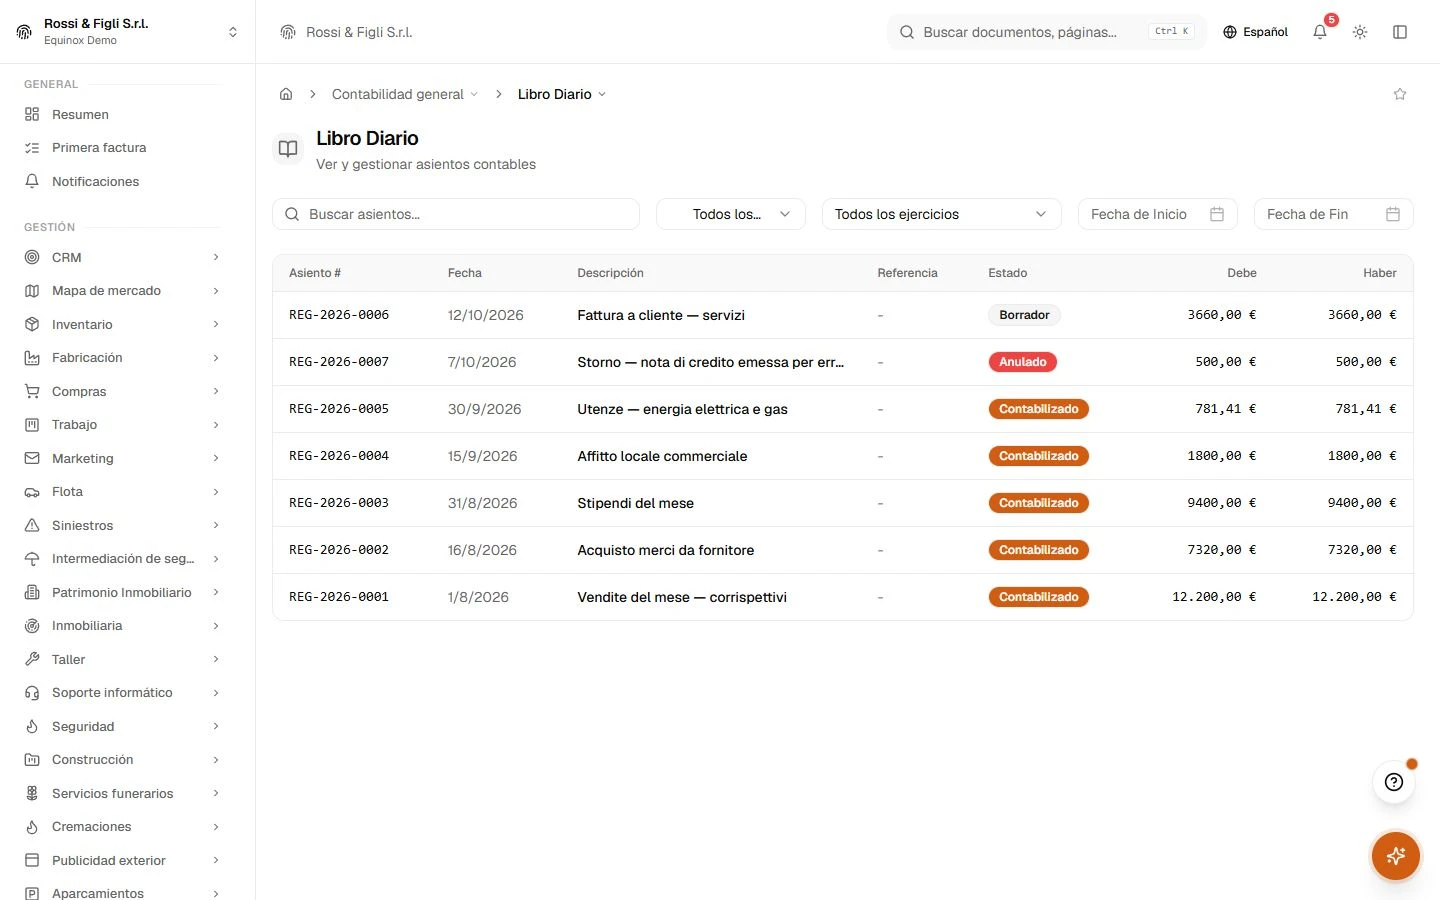This screenshot has height=900, width=1440.
Task: Select Español language button
Action: [1256, 32]
